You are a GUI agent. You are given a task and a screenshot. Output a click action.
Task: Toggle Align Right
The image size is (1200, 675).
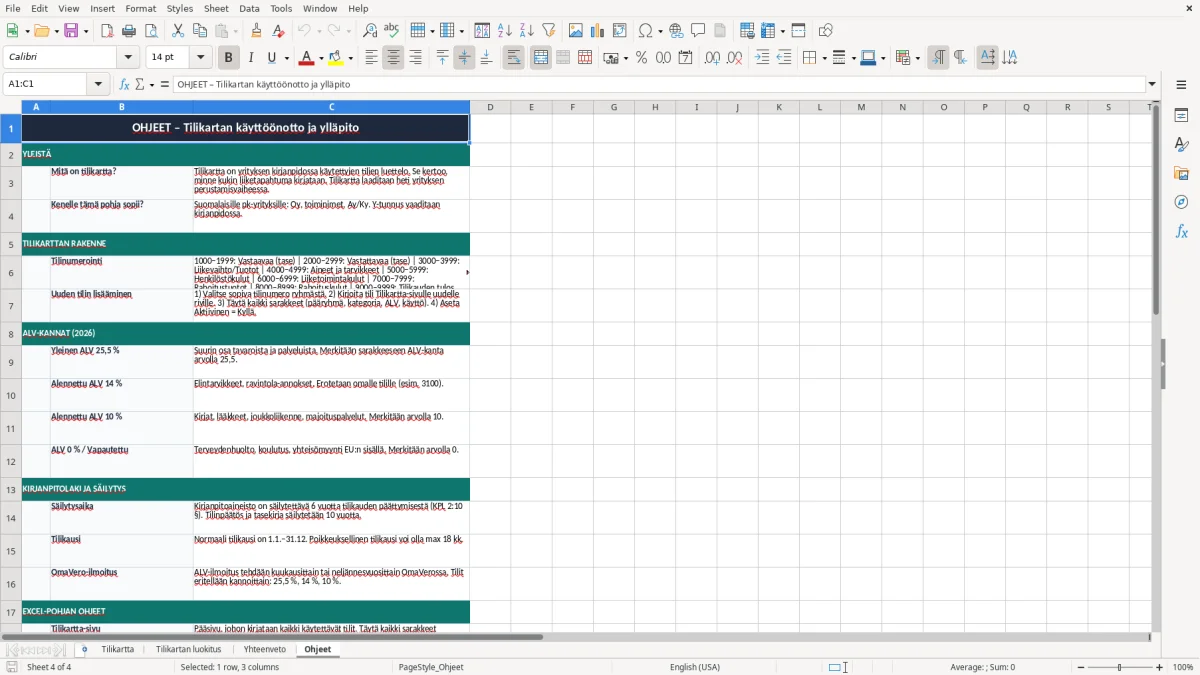(x=416, y=58)
